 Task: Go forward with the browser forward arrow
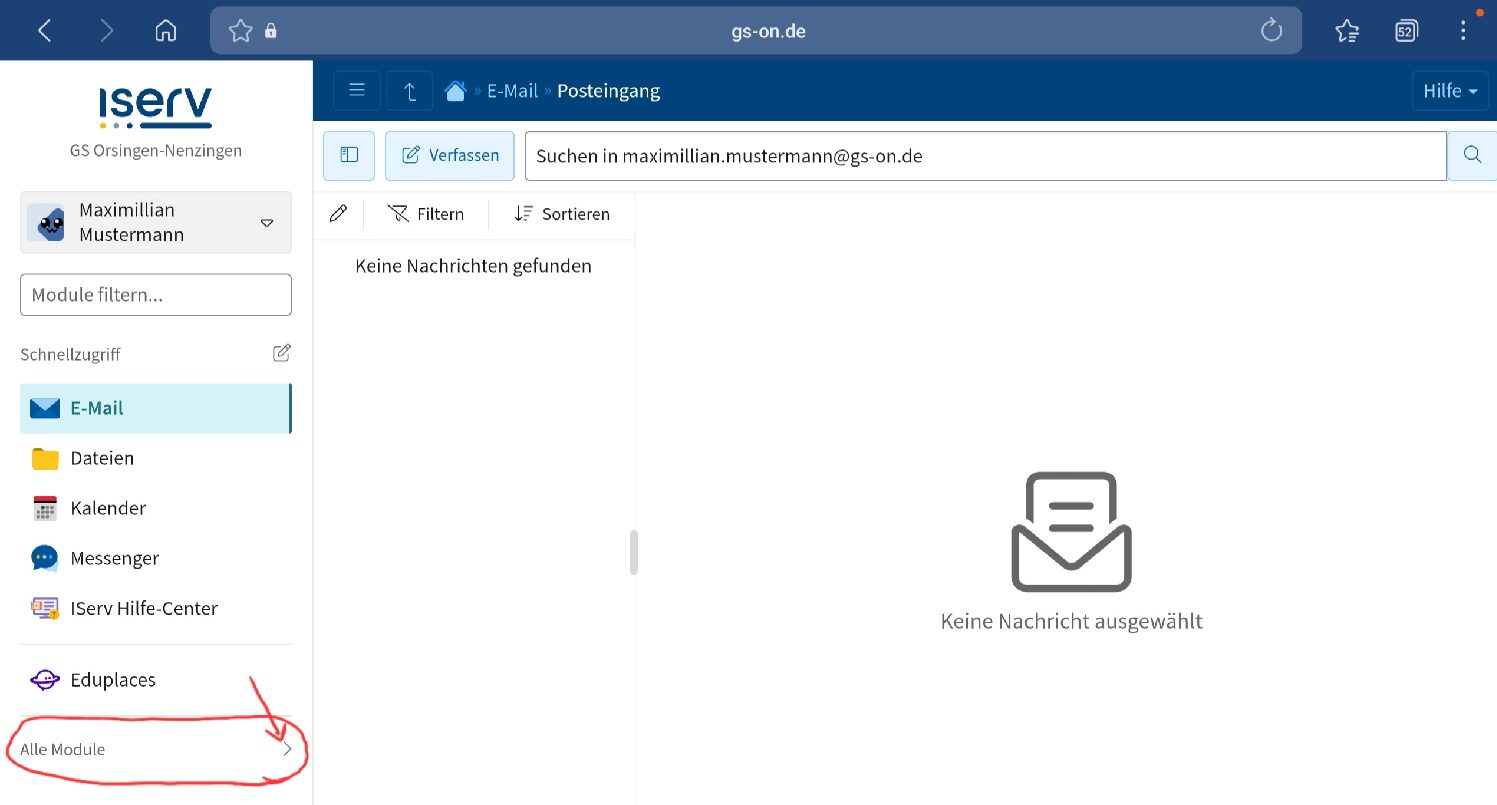tap(106, 31)
